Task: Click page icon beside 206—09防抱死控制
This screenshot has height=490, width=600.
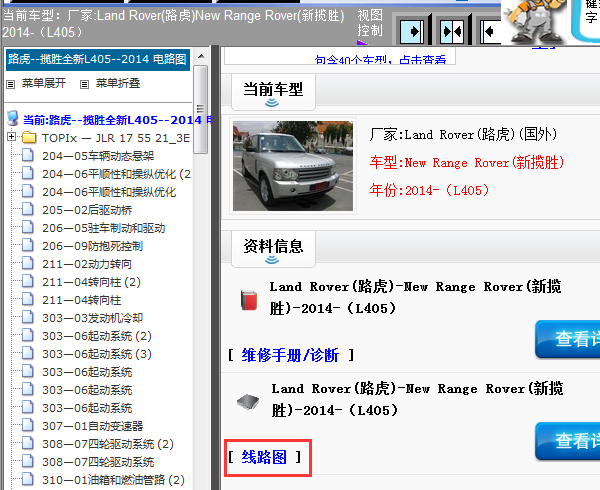Action: [28, 245]
